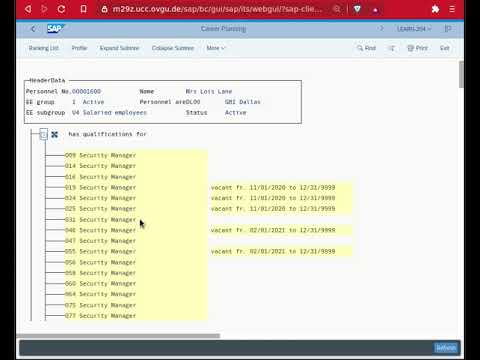
Task: Open the browser extensions puzzle icon
Action: (x=435, y=9)
